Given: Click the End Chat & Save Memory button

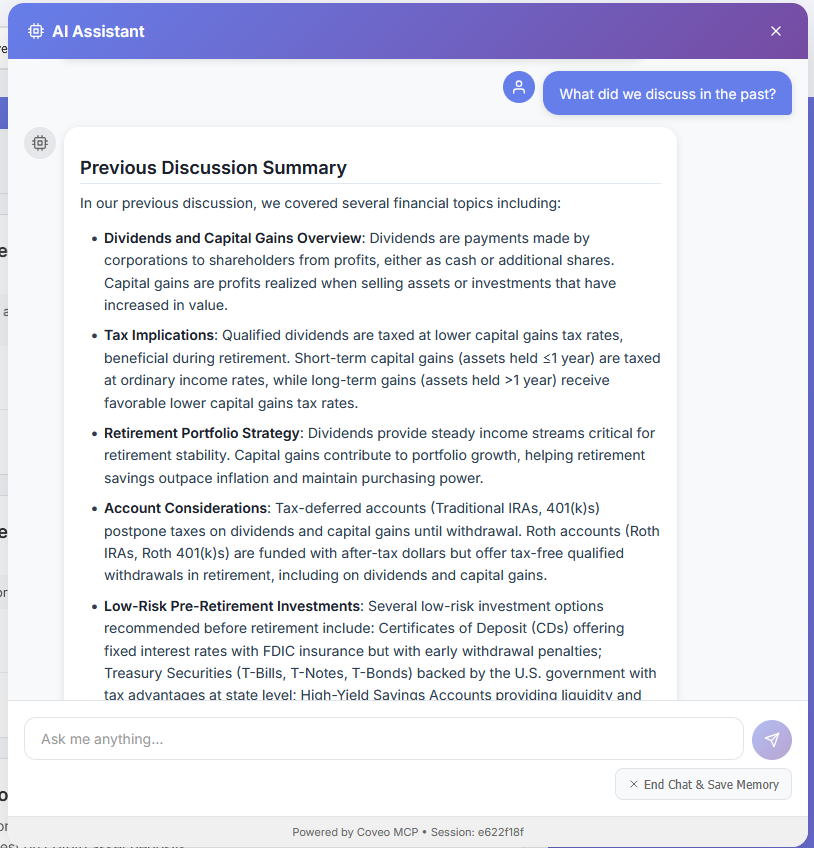Looking at the screenshot, I should (703, 784).
